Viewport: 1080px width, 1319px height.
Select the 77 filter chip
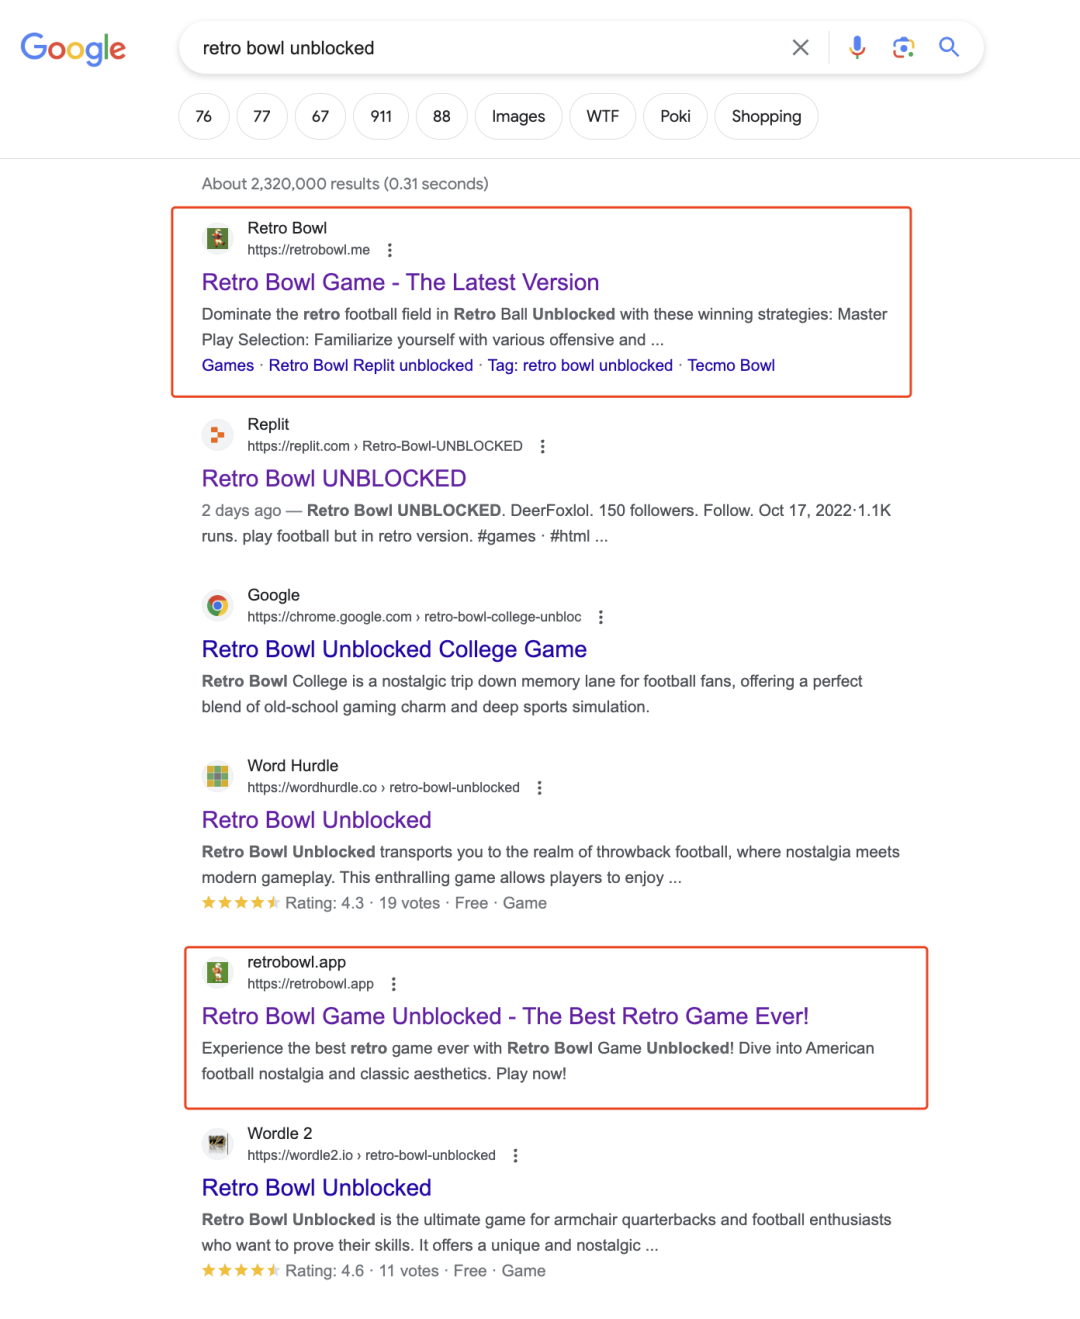click(262, 116)
